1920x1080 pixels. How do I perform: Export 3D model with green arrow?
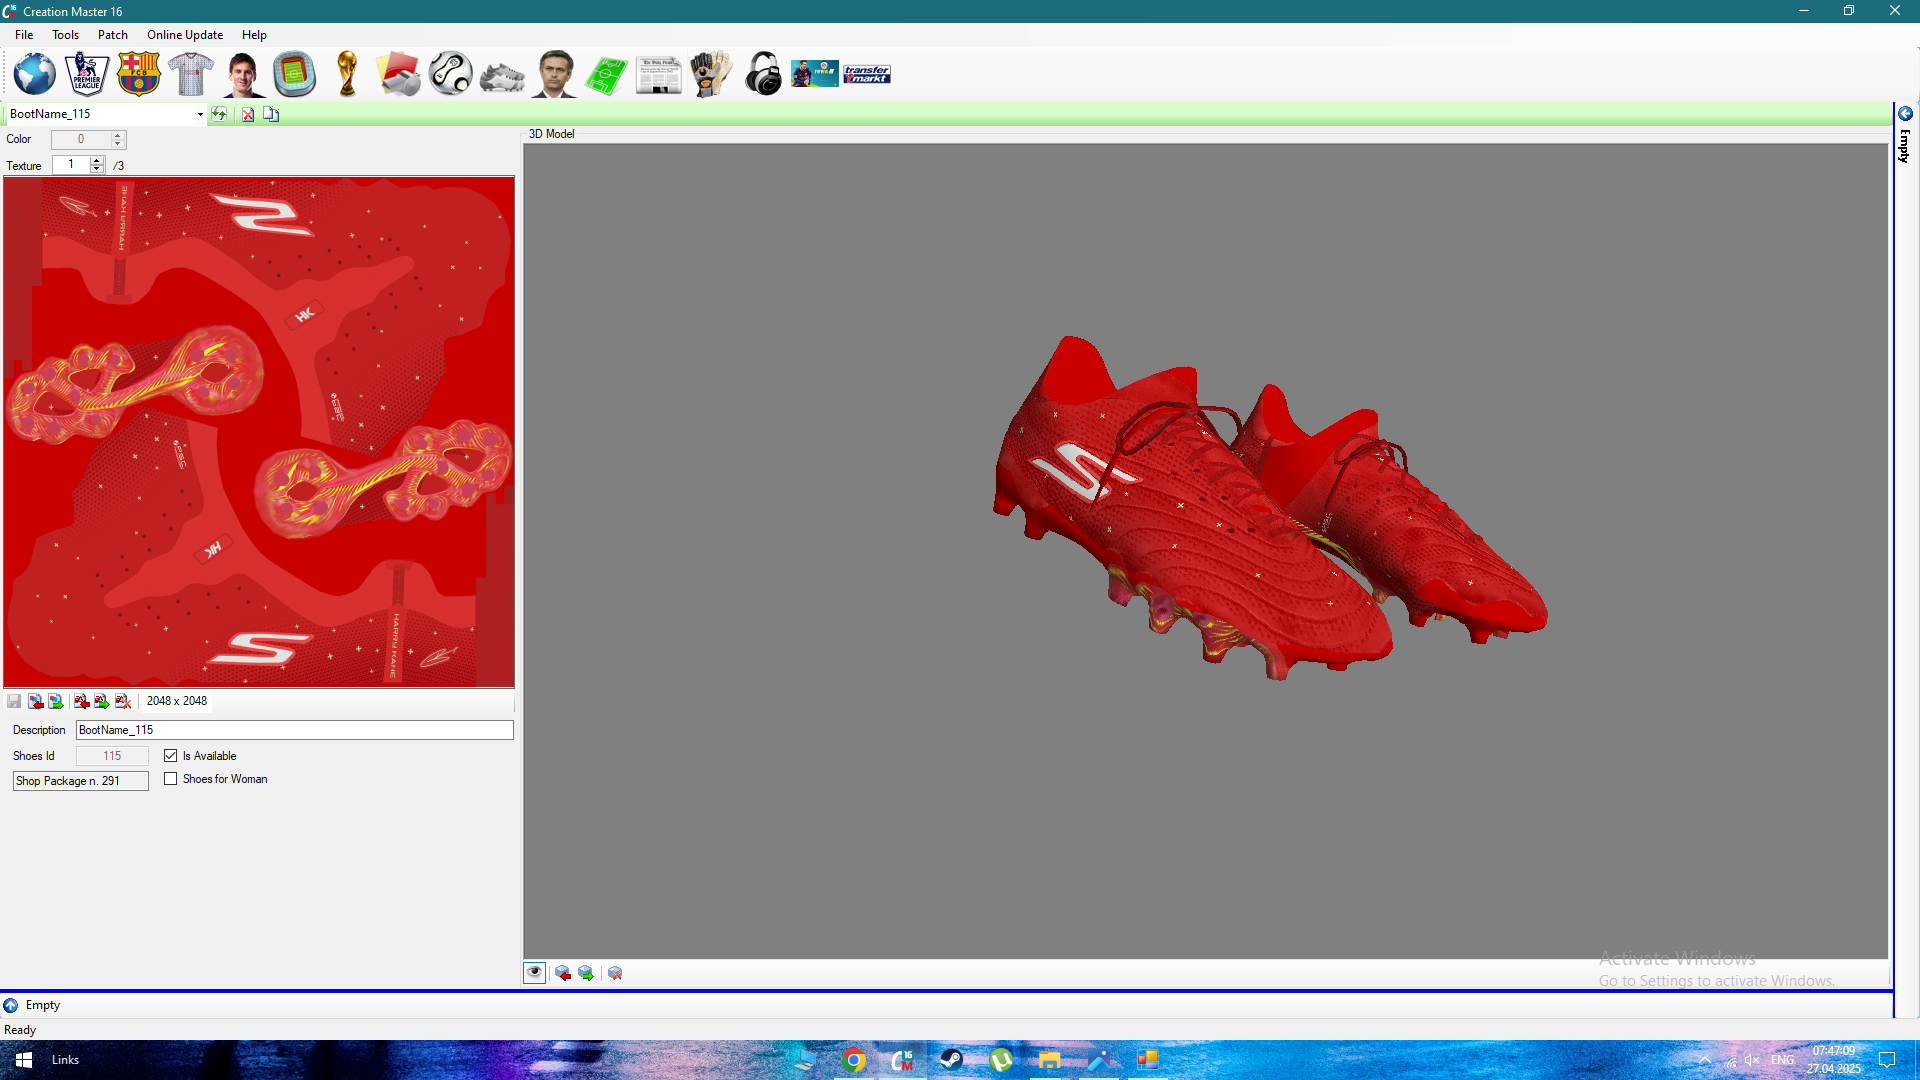coord(586,973)
